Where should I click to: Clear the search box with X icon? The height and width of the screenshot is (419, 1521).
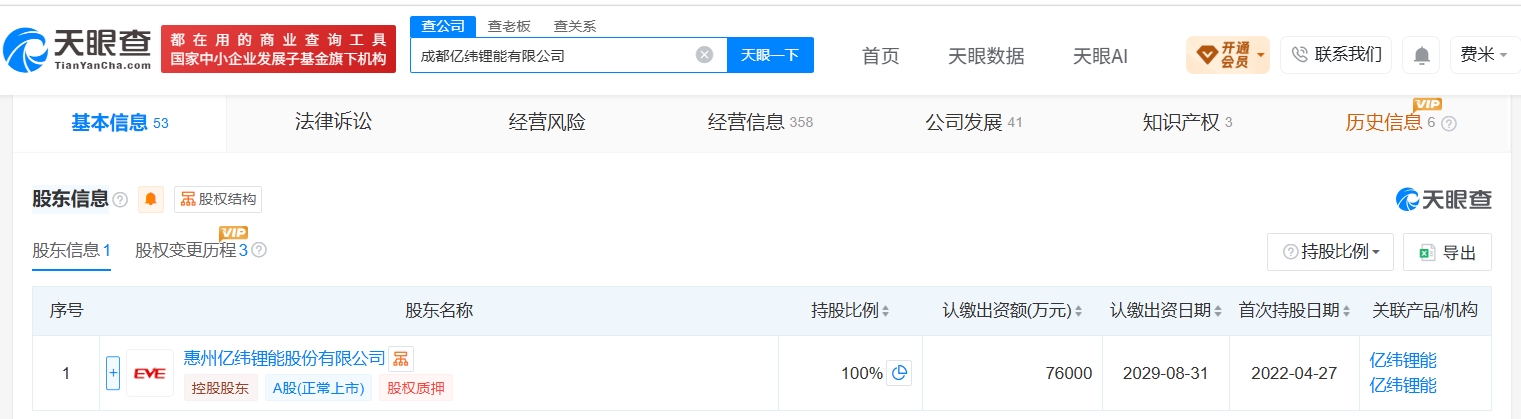tap(704, 55)
